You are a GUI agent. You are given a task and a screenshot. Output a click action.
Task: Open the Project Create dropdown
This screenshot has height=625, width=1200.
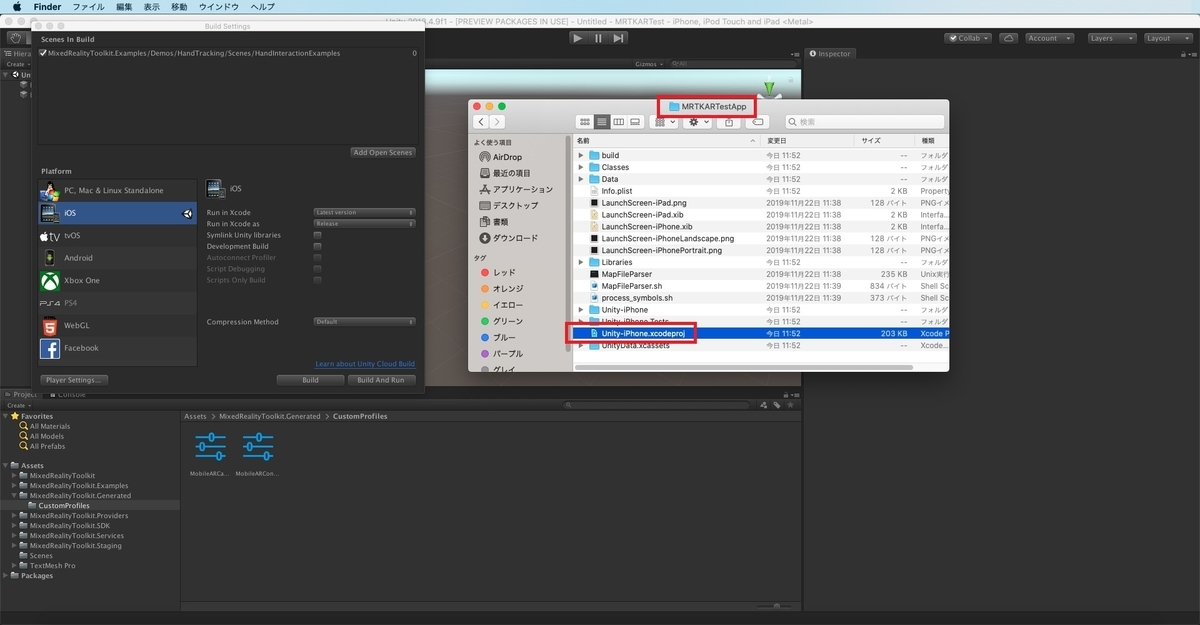(18, 405)
